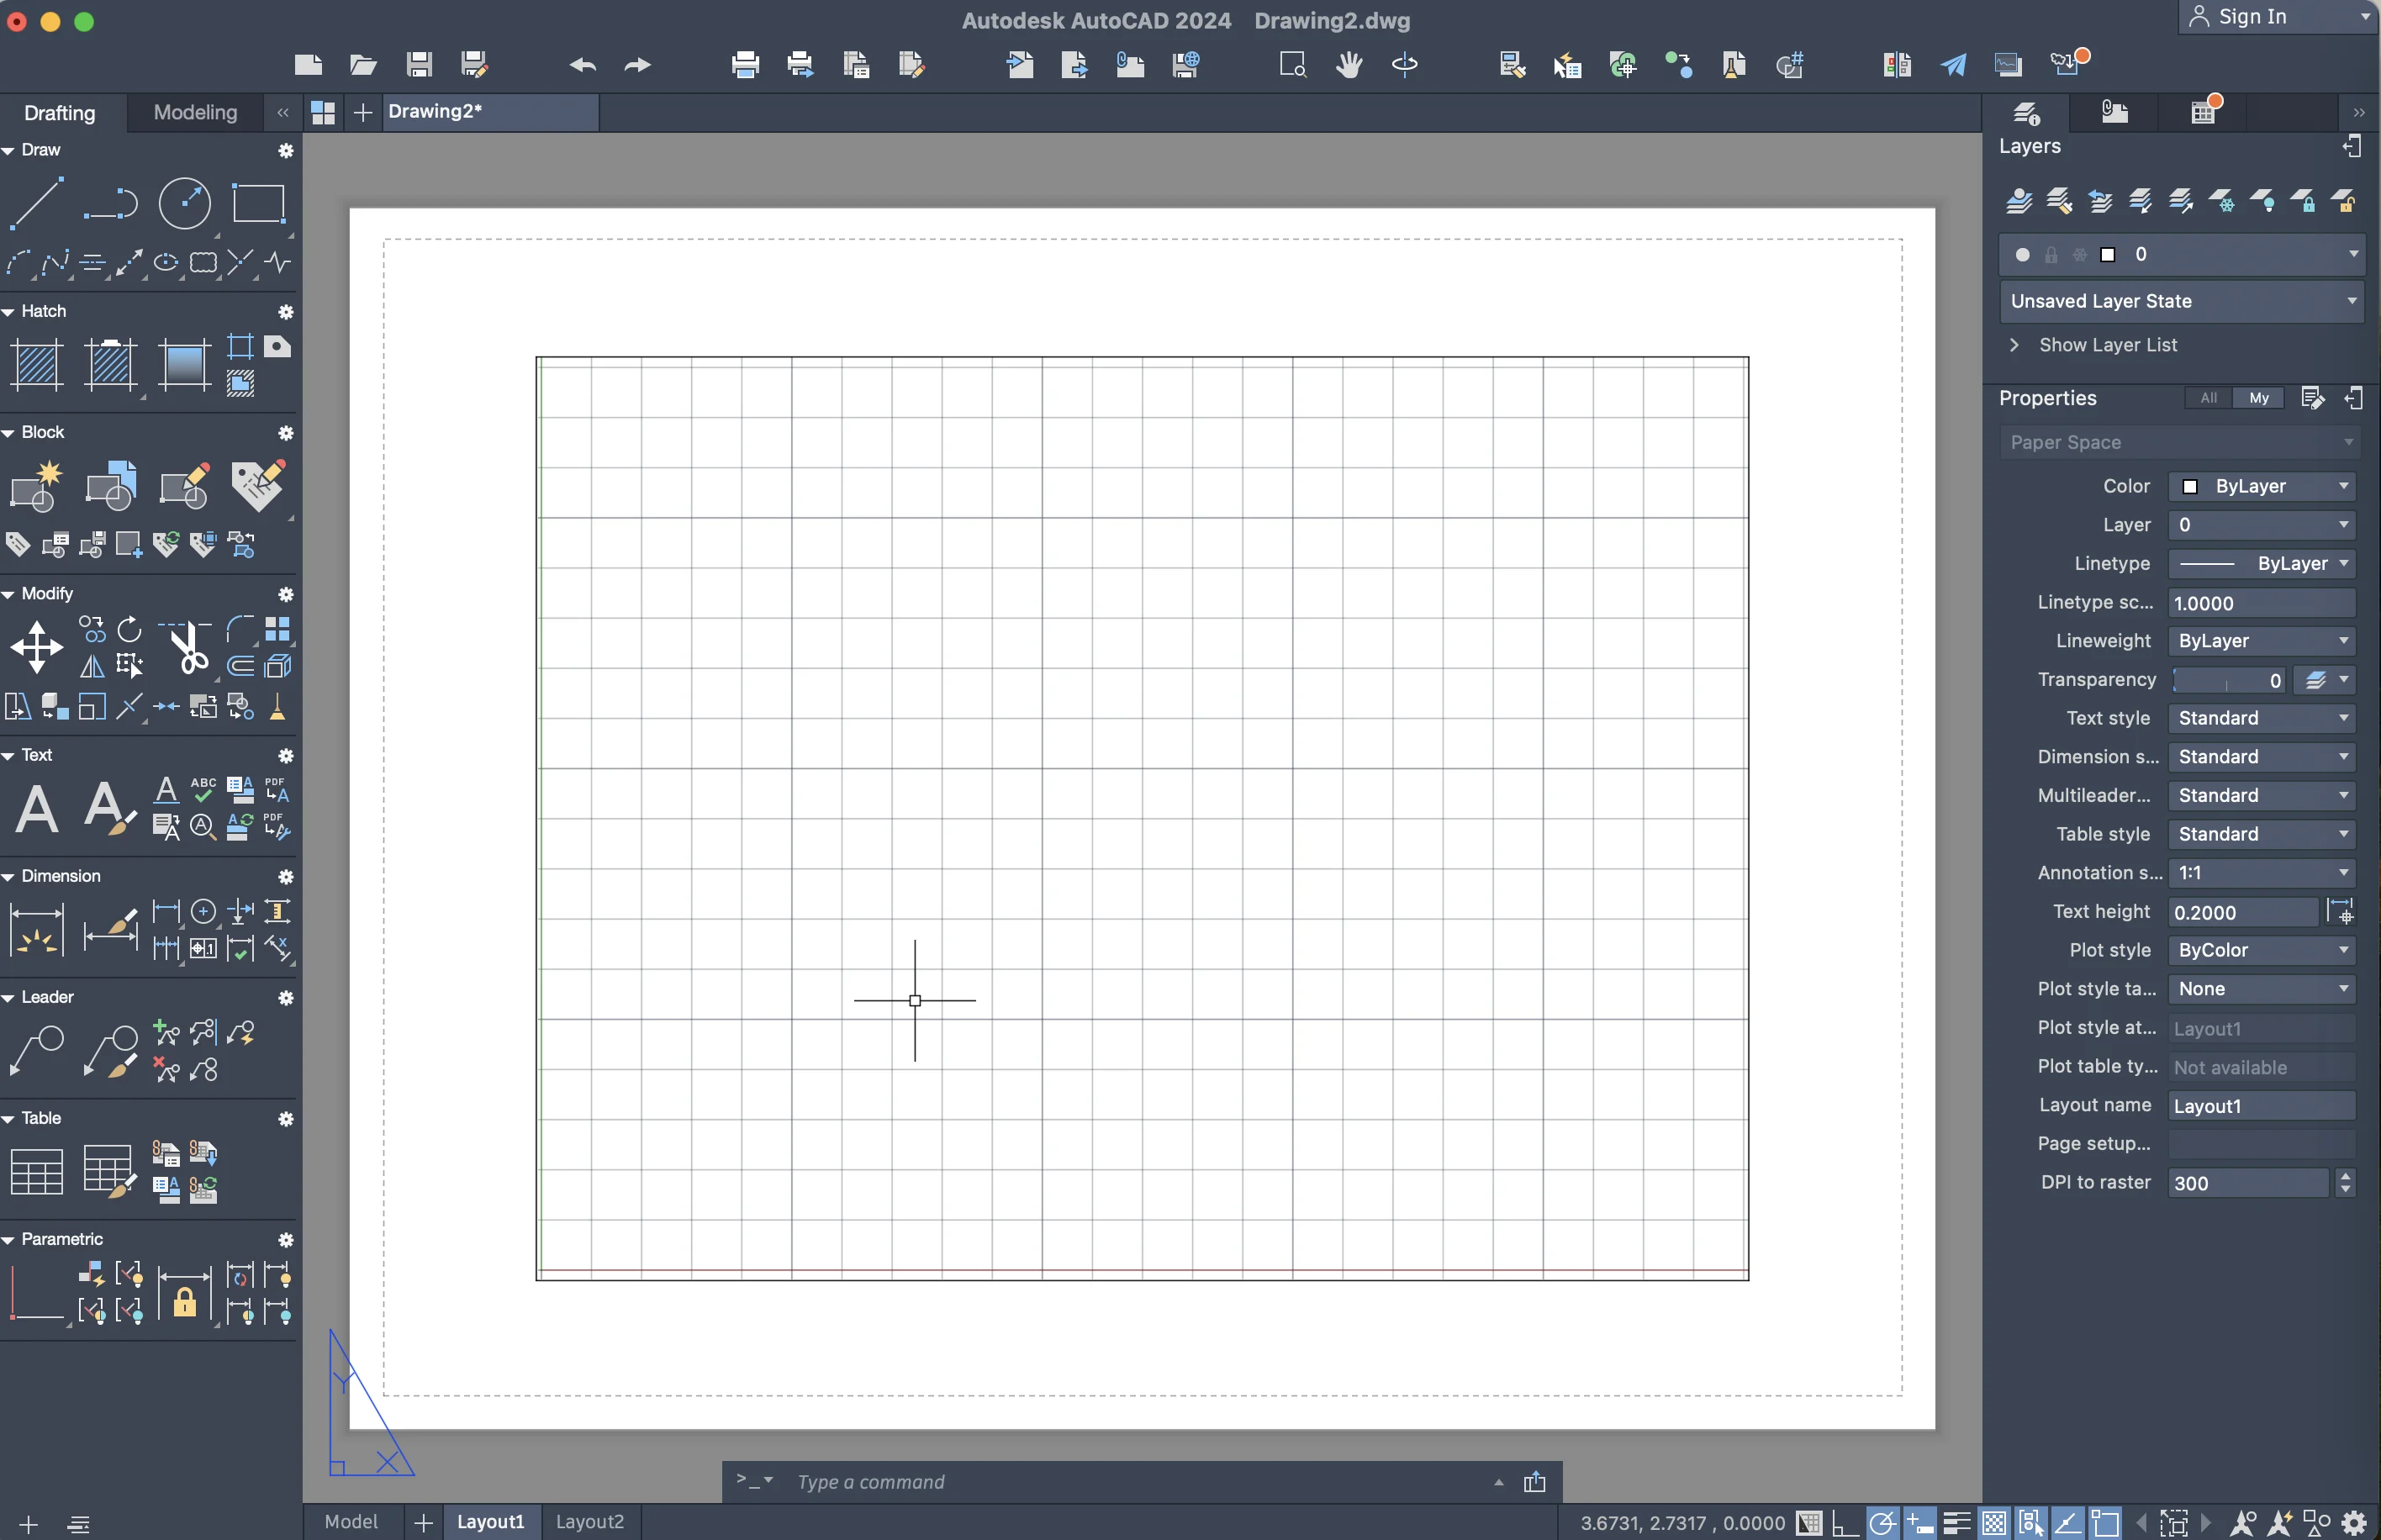Switch to the Model tab
This screenshot has width=2381, height=1540.
click(x=351, y=1521)
